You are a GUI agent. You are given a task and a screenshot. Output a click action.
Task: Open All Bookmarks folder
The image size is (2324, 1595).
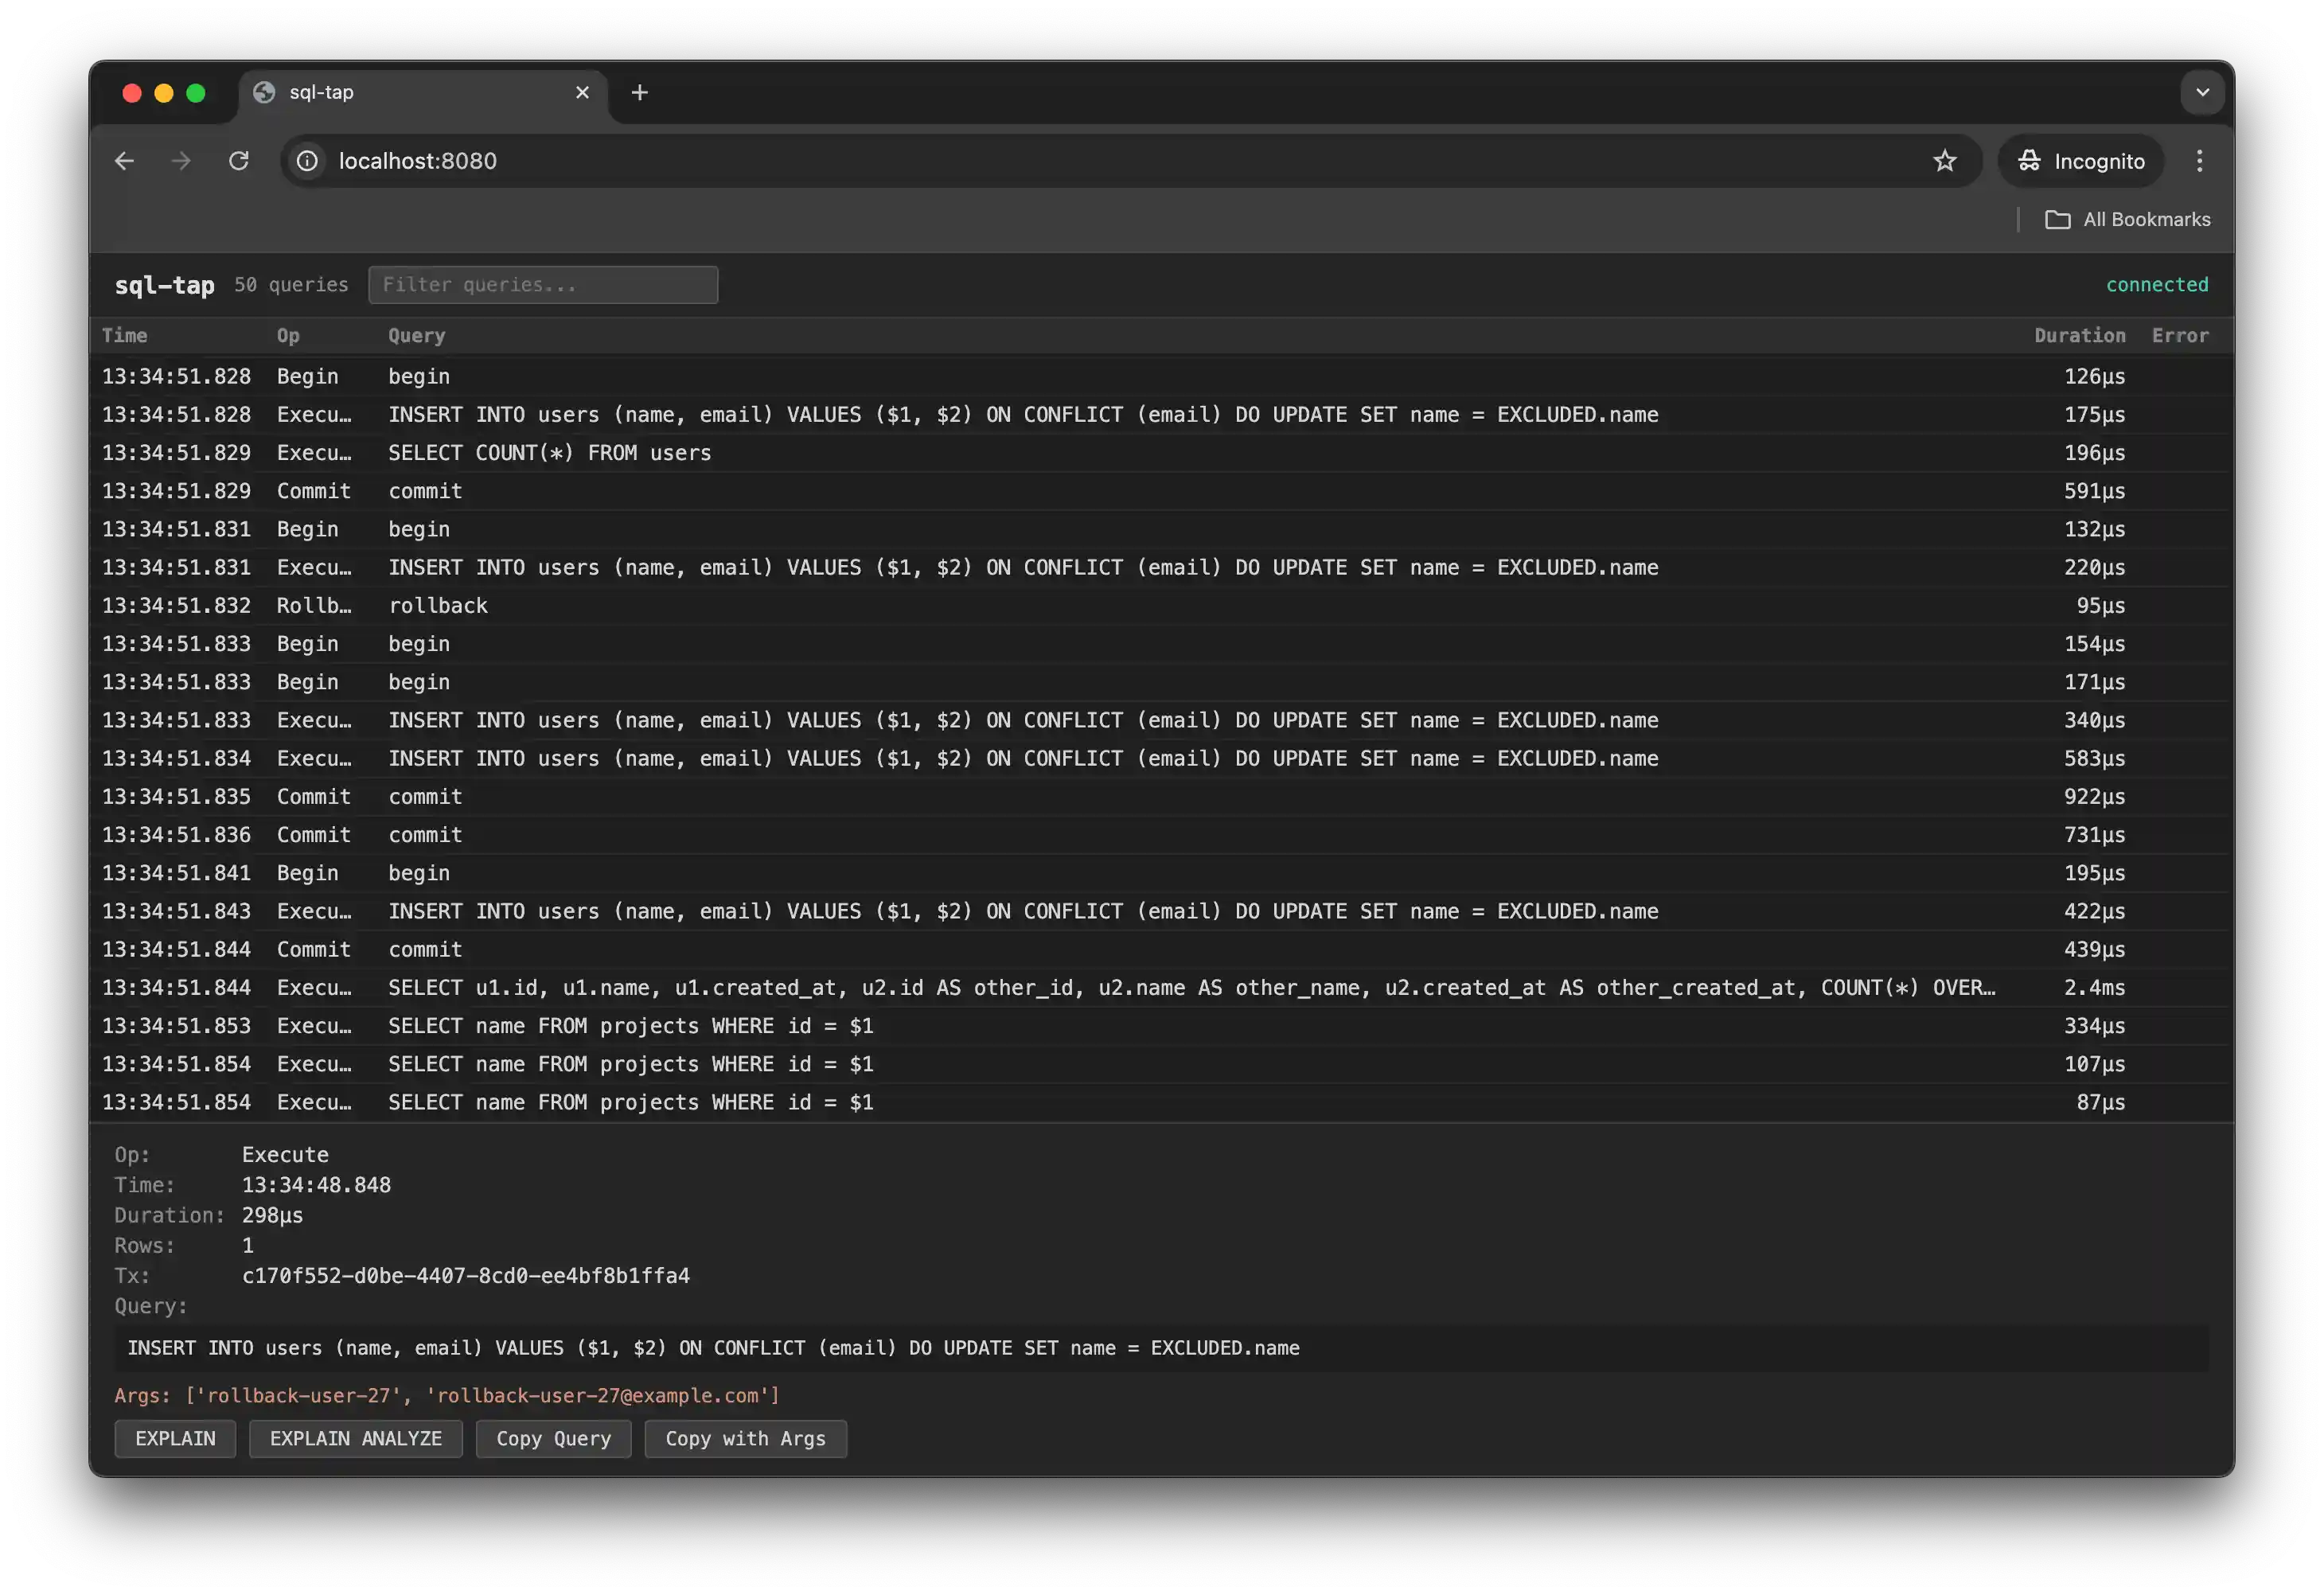pyautogui.click(x=2128, y=220)
